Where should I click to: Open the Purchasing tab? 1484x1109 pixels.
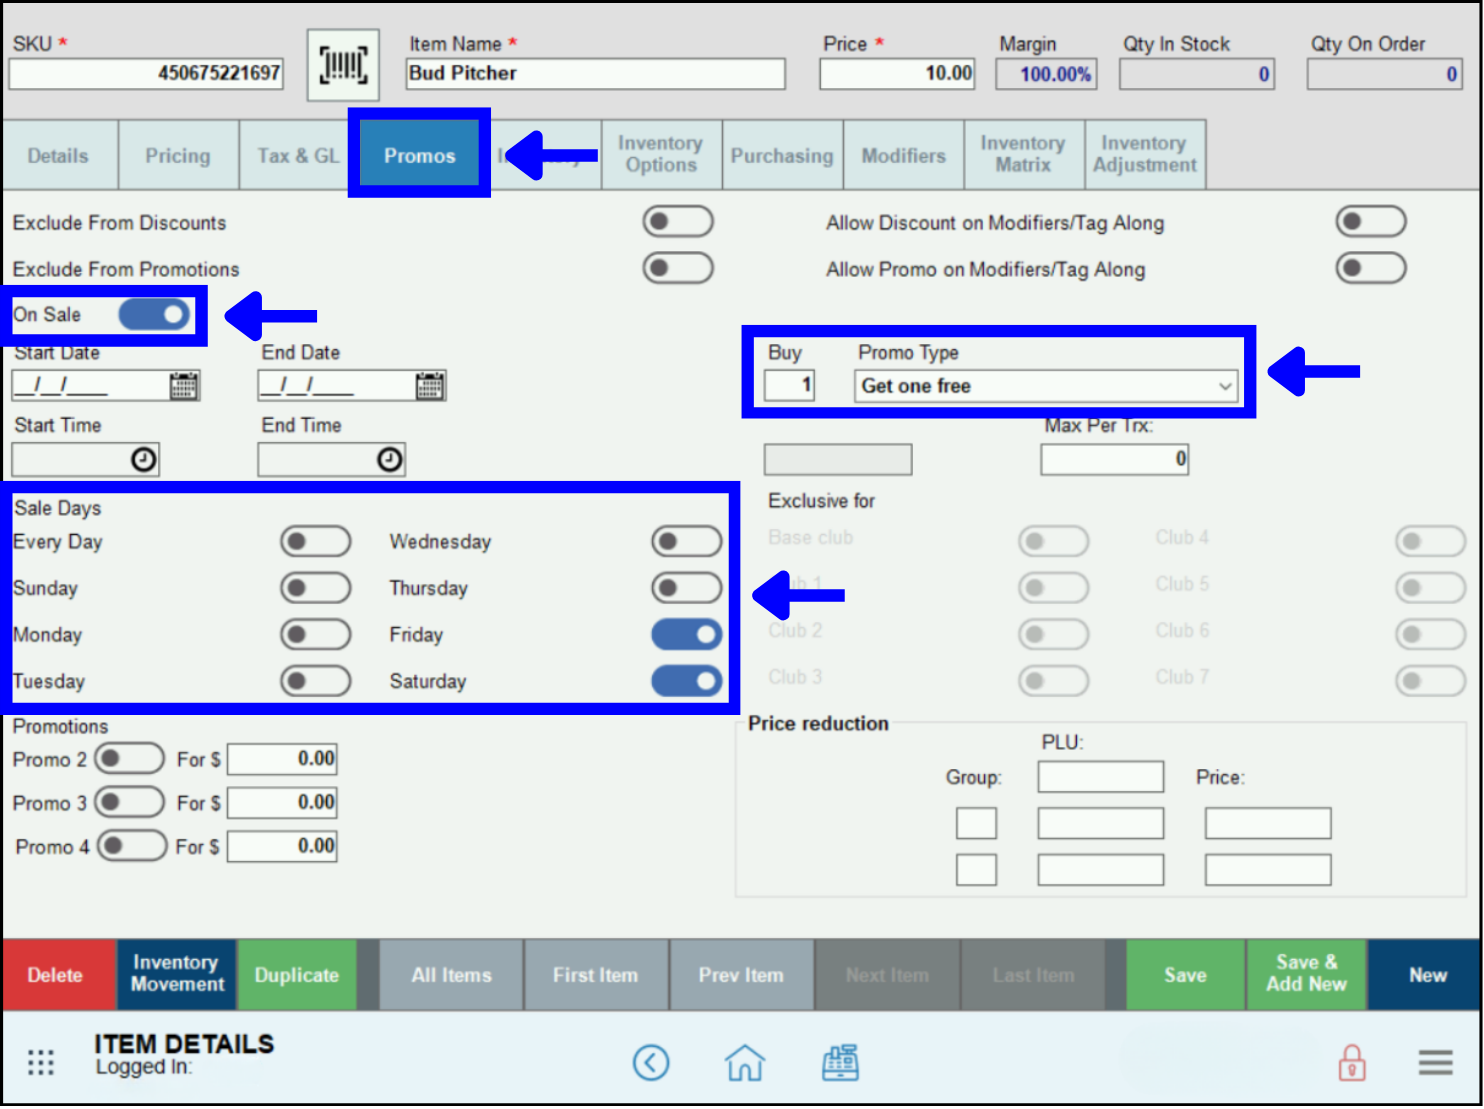[782, 156]
